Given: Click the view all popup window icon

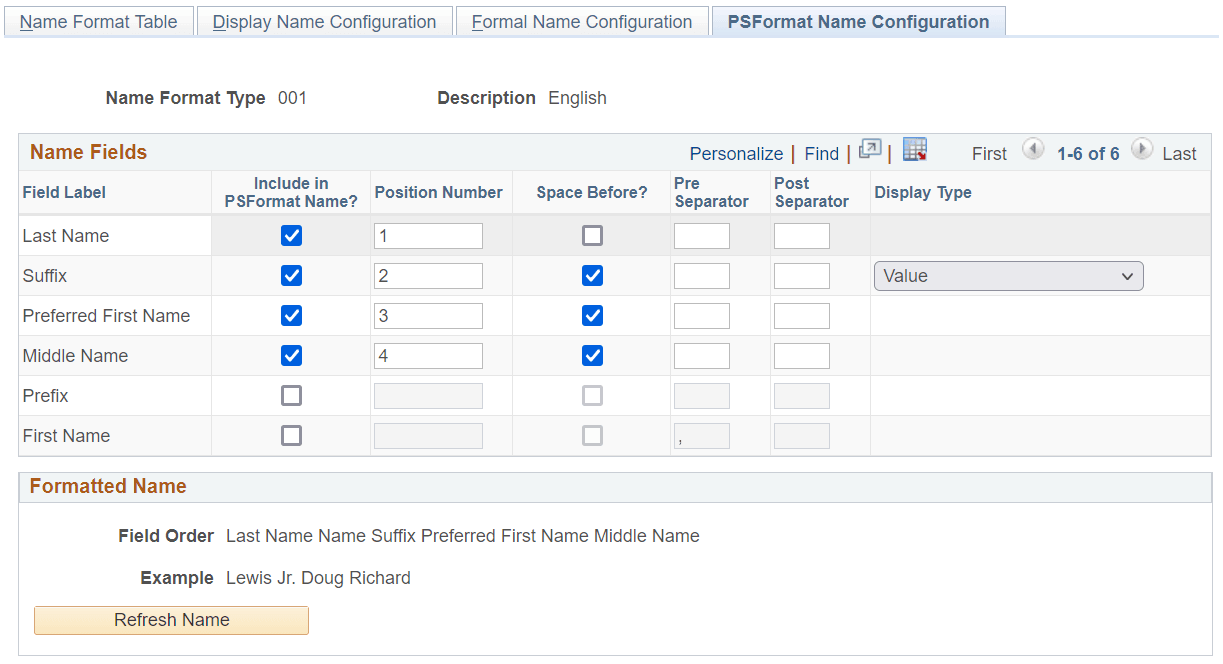Looking at the screenshot, I should (870, 150).
